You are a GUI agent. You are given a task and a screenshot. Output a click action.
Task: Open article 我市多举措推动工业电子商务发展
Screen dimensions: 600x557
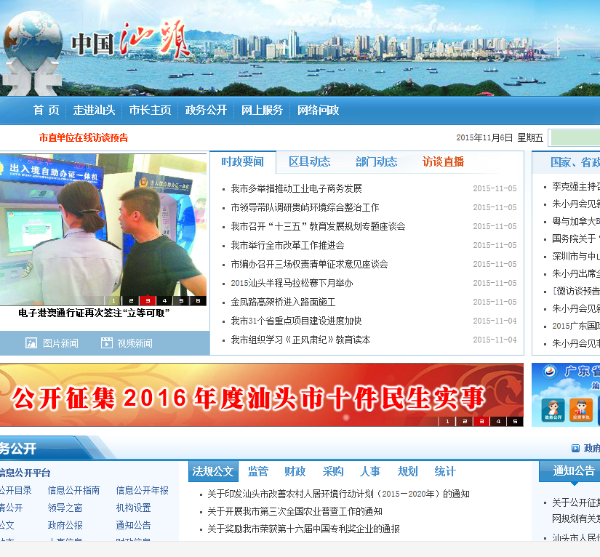[296, 189]
